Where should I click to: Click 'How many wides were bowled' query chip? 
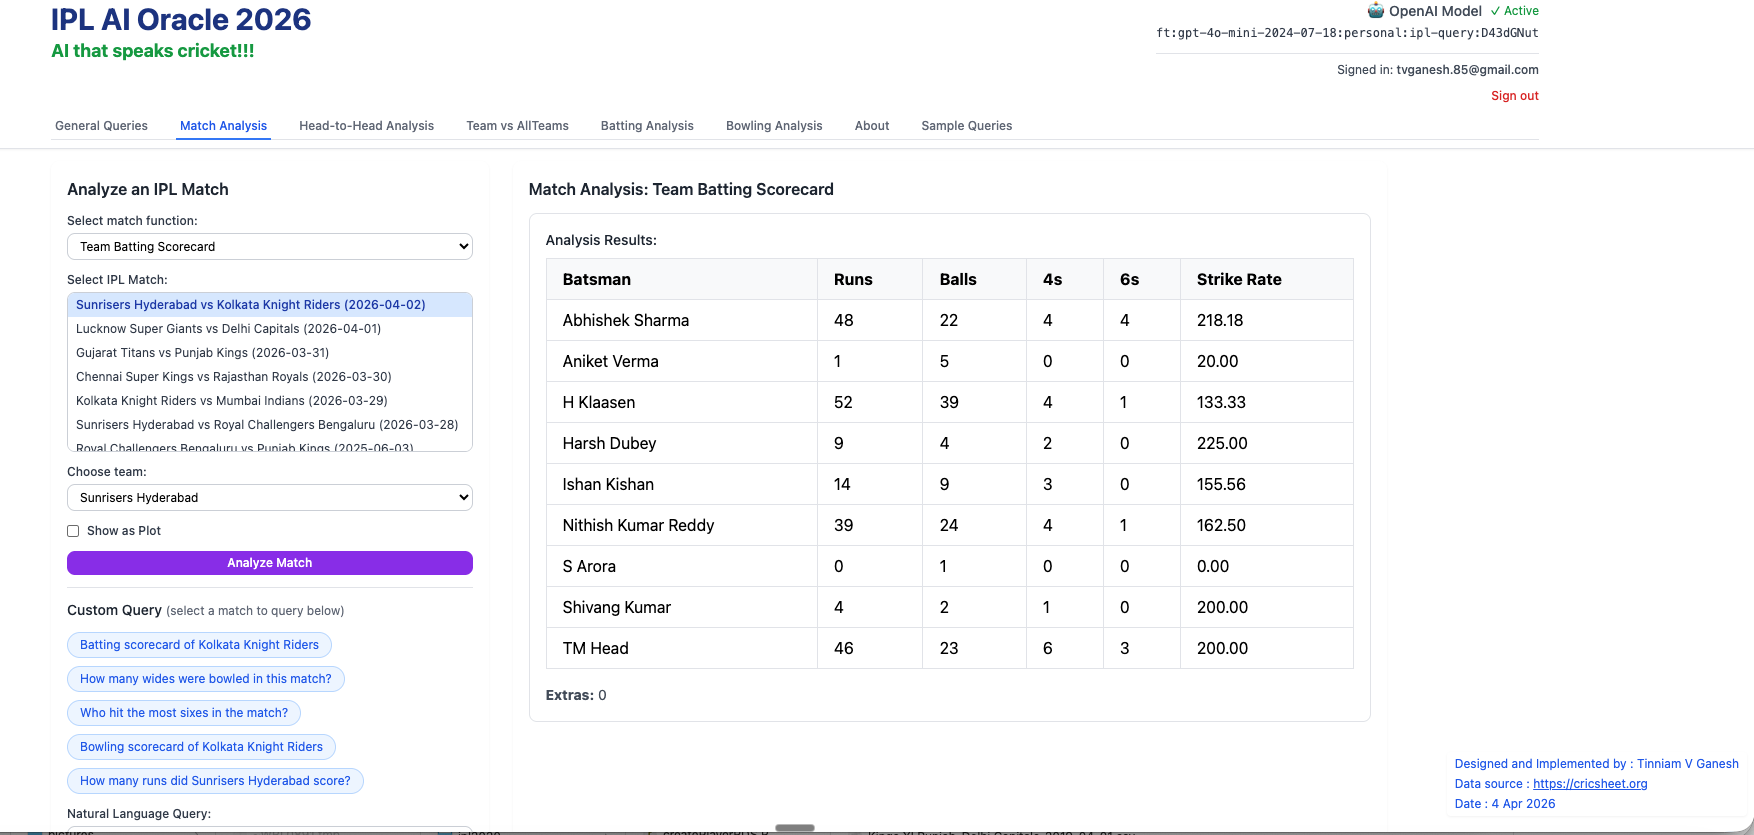coord(205,679)
